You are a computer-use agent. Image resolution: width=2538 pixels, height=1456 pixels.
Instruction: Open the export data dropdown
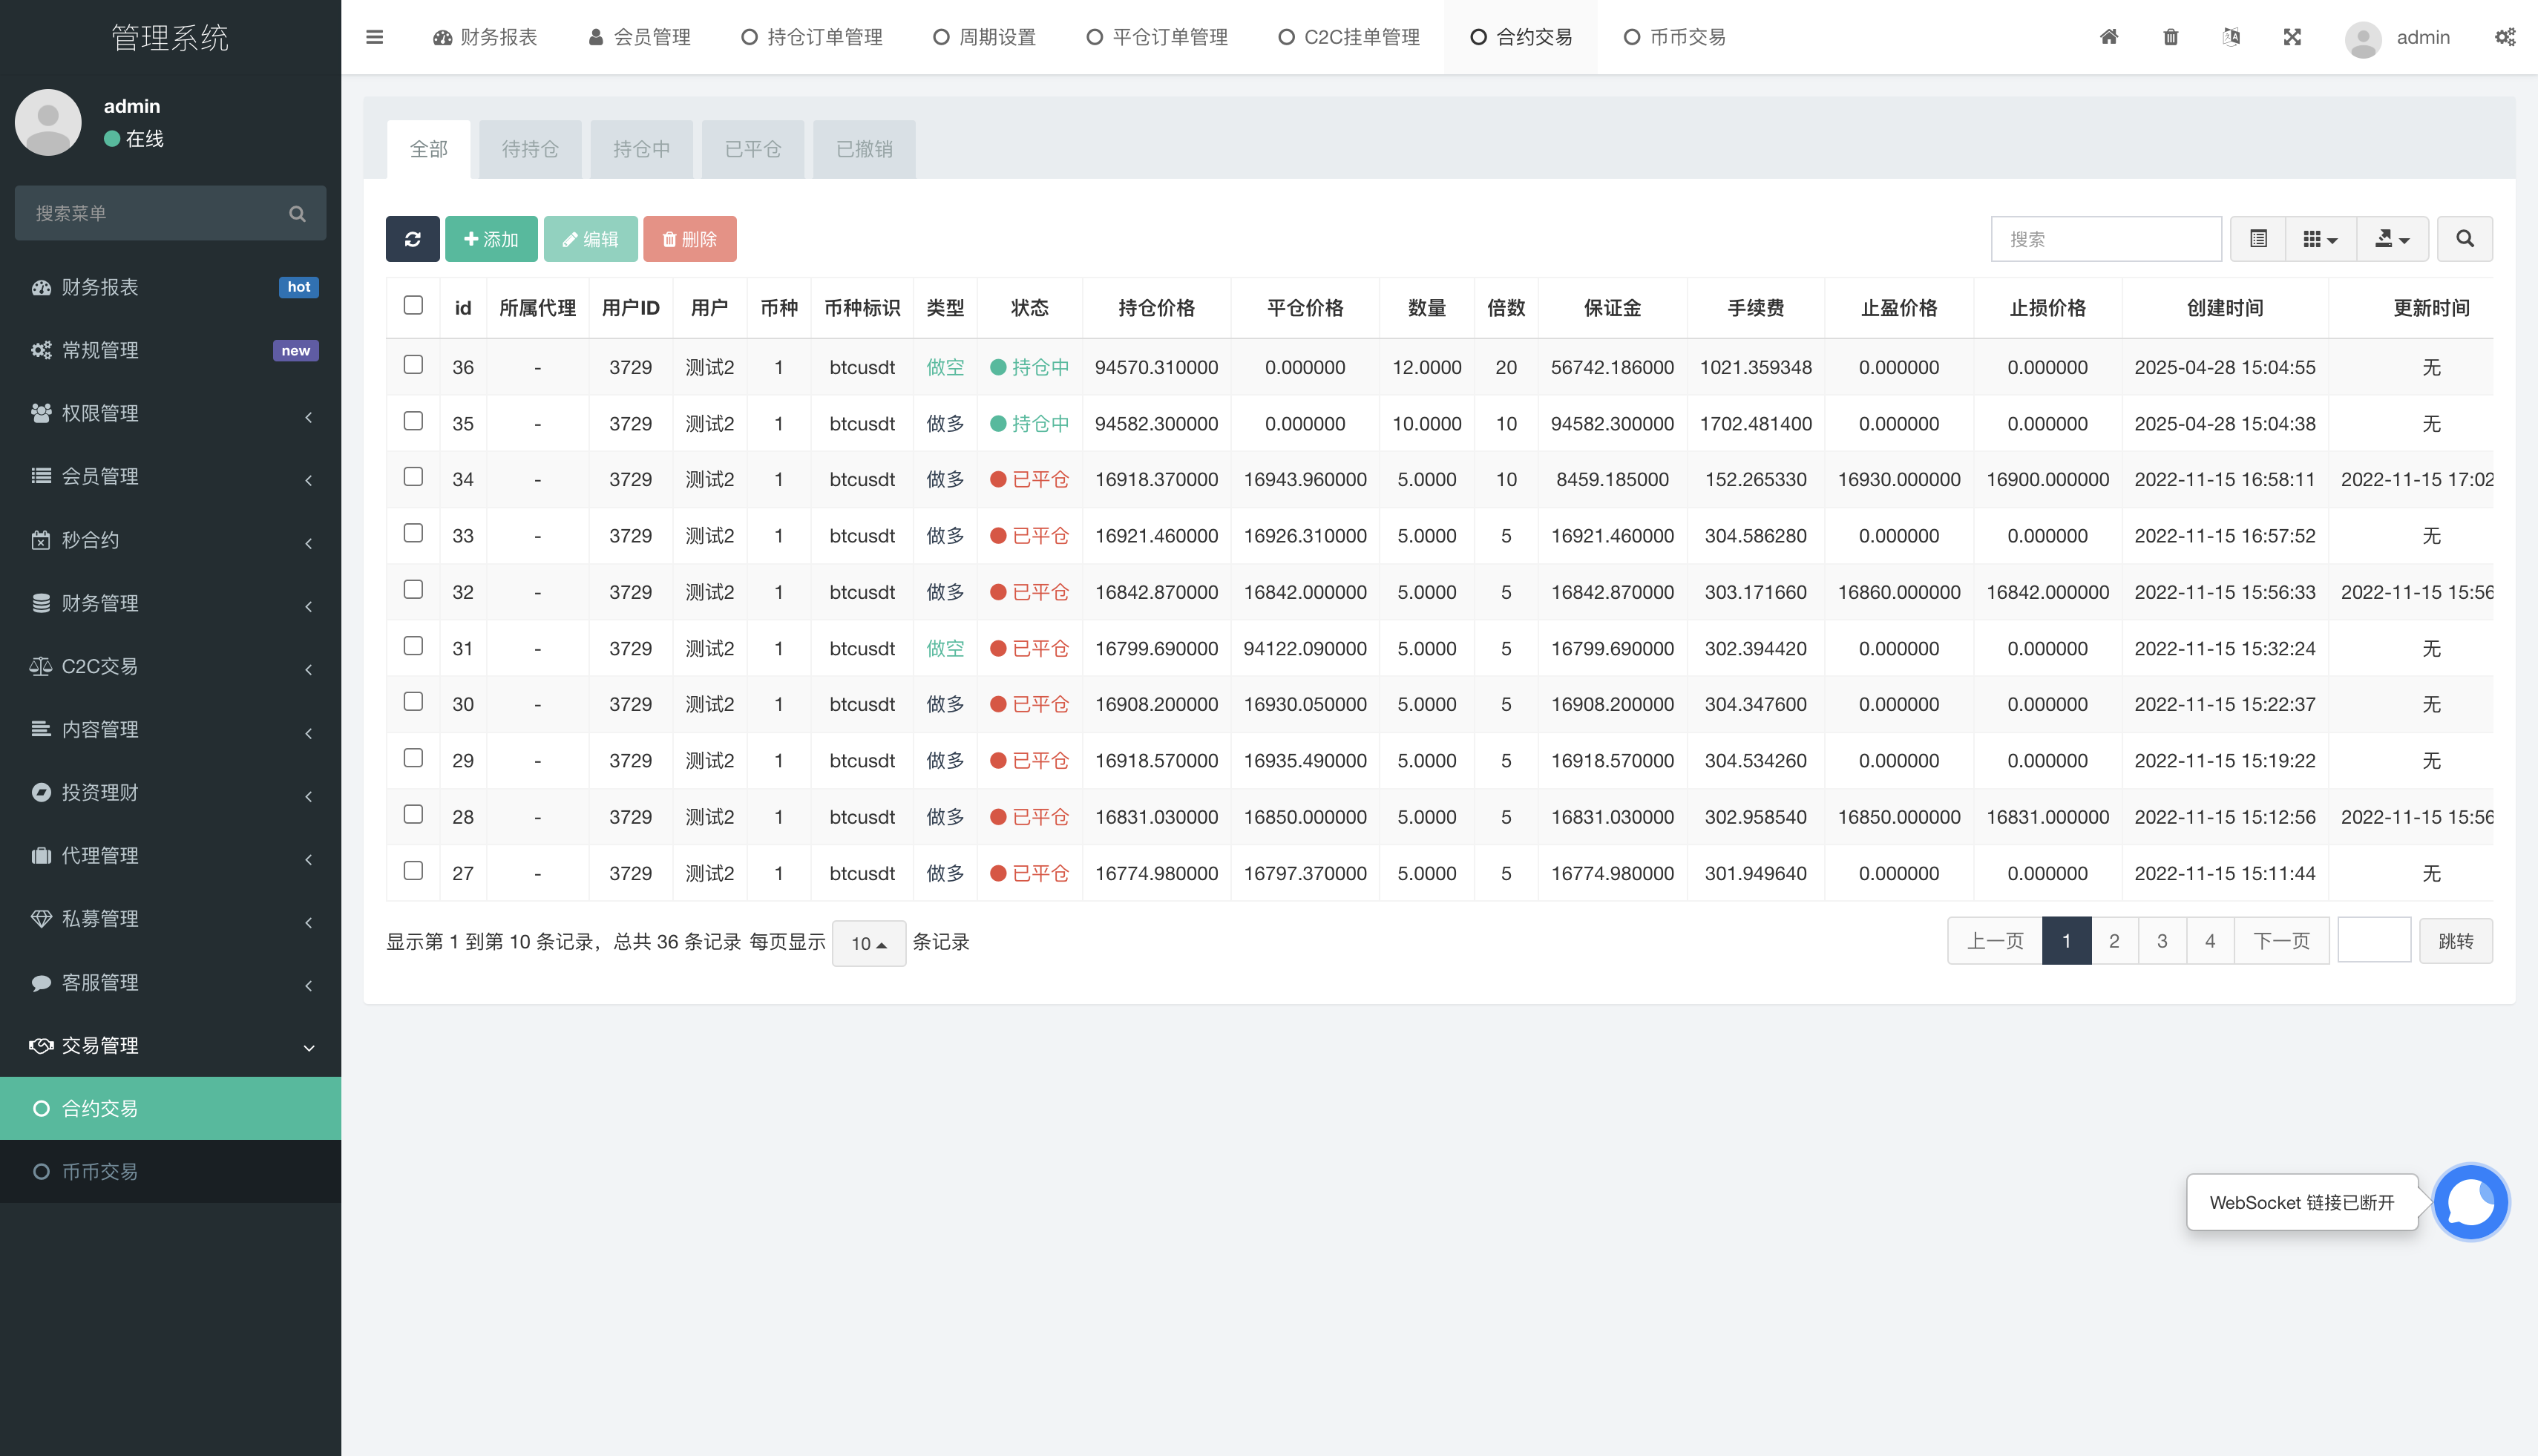2392,239
